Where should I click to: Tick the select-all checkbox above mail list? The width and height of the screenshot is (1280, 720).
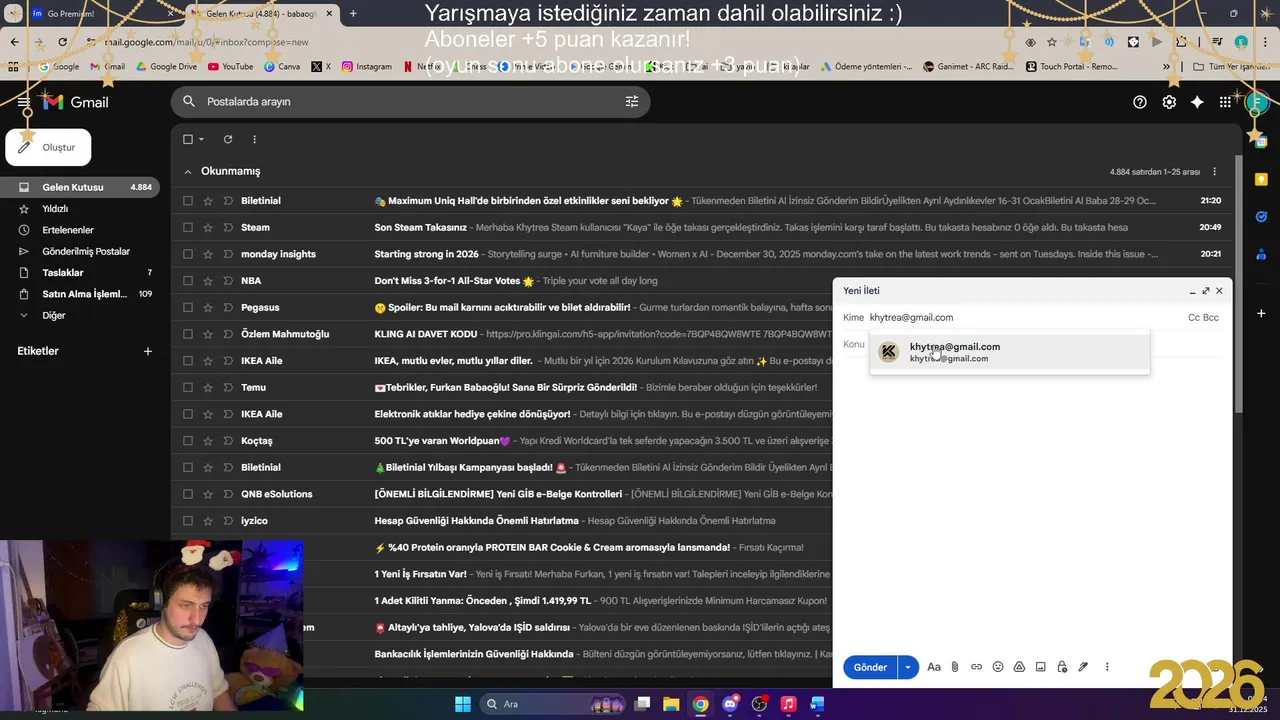tap(188, 139)
